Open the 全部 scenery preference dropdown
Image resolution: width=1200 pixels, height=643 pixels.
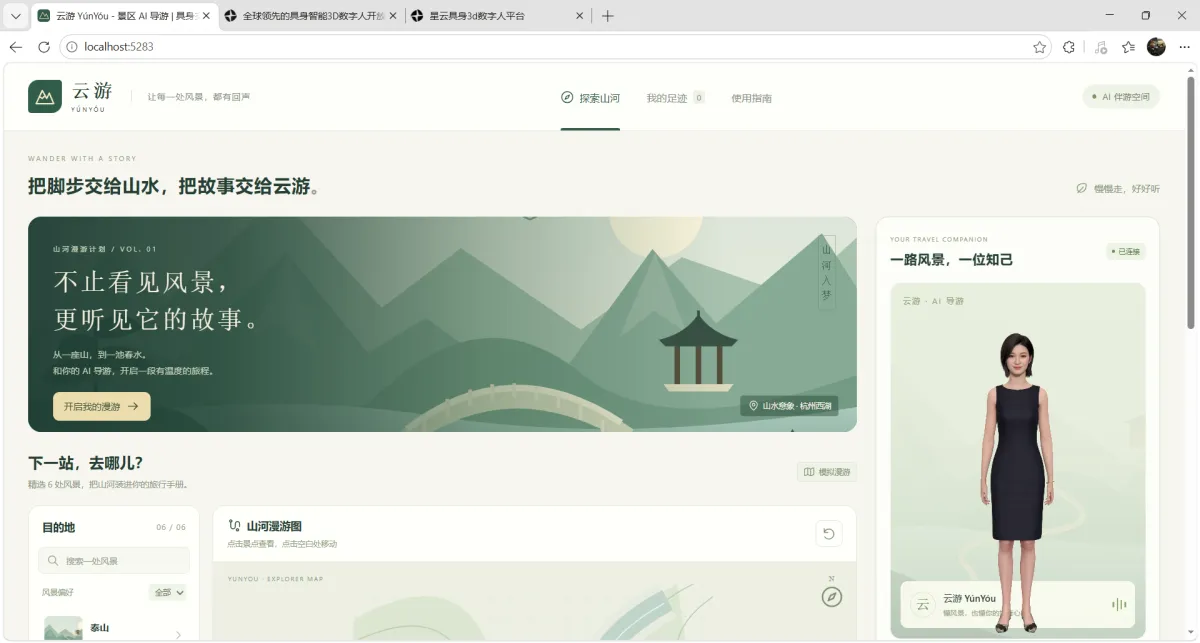168,592
